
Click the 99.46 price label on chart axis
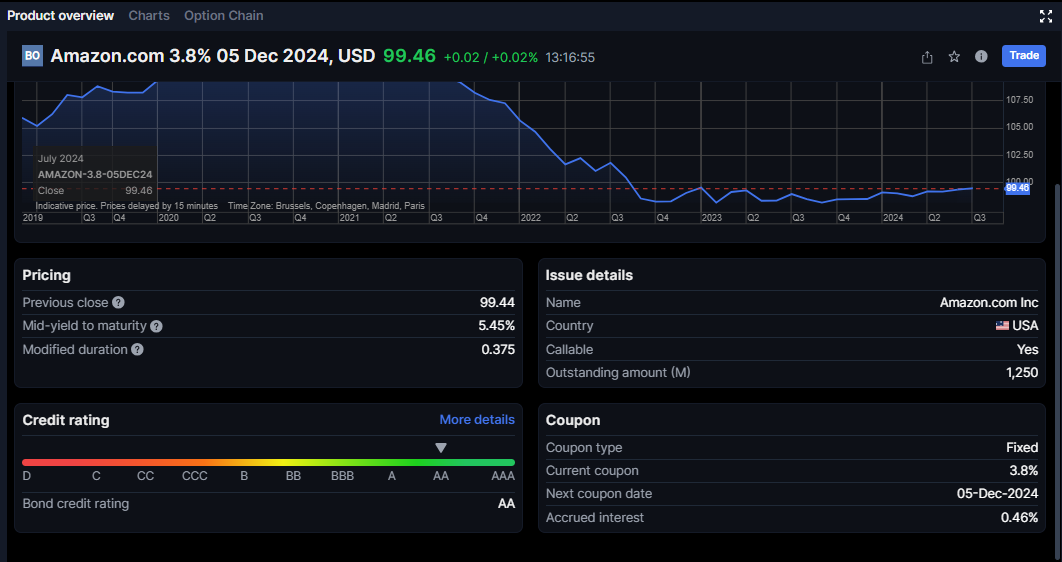click(1017, 188)
